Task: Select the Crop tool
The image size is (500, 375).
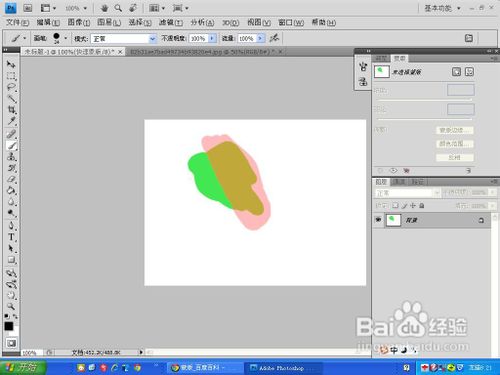Action: 11,110
